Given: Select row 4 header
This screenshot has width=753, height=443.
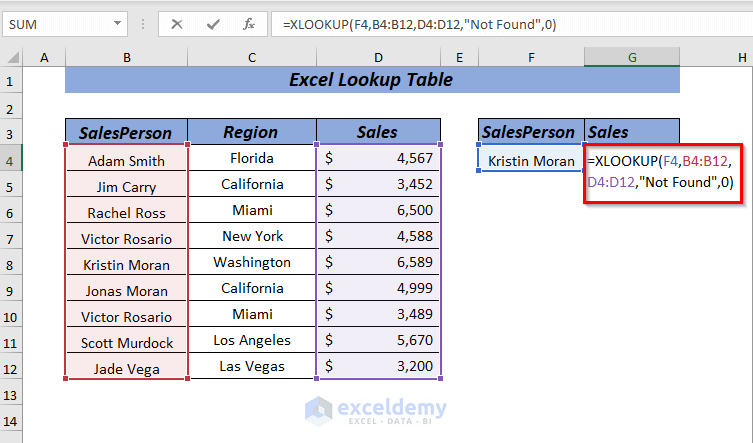Looking at the screenshot, I should (x=11, y=160).
